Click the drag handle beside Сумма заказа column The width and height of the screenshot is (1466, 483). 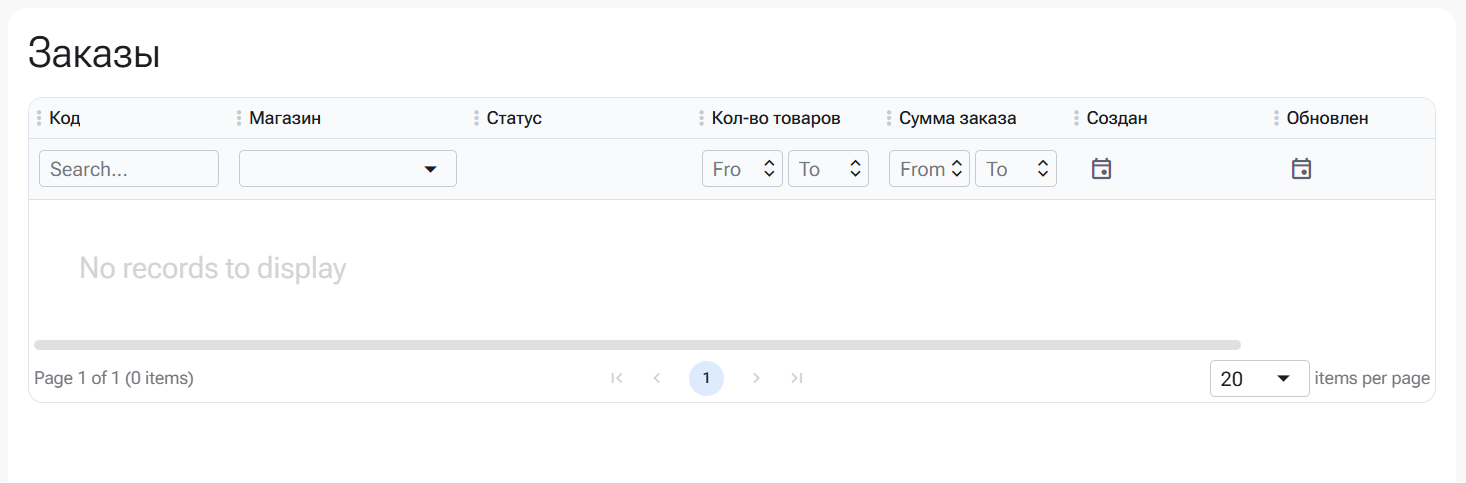pyautogui.click(x=888, y=118)
